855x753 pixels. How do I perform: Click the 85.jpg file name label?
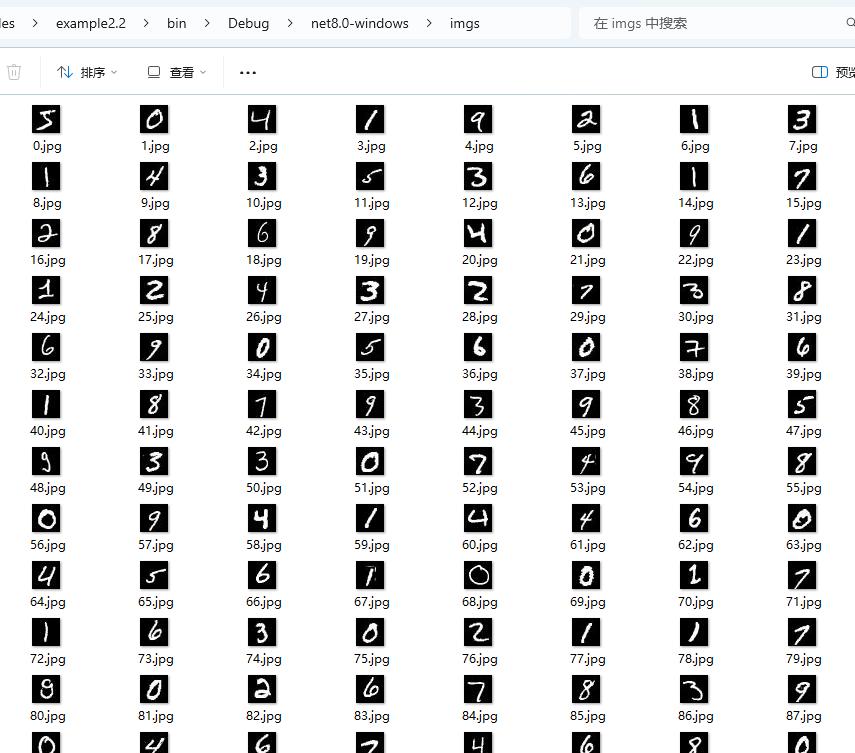click(x=588, y=716)
